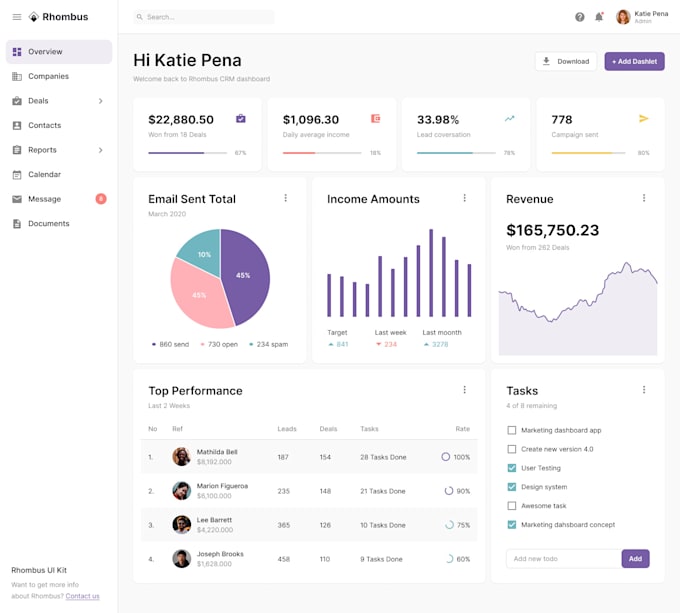Image resolution: width=680 pixels, height=613 pixels.
Task: Click the 80% campaign sent progress bar
Action: pos(588,153)
